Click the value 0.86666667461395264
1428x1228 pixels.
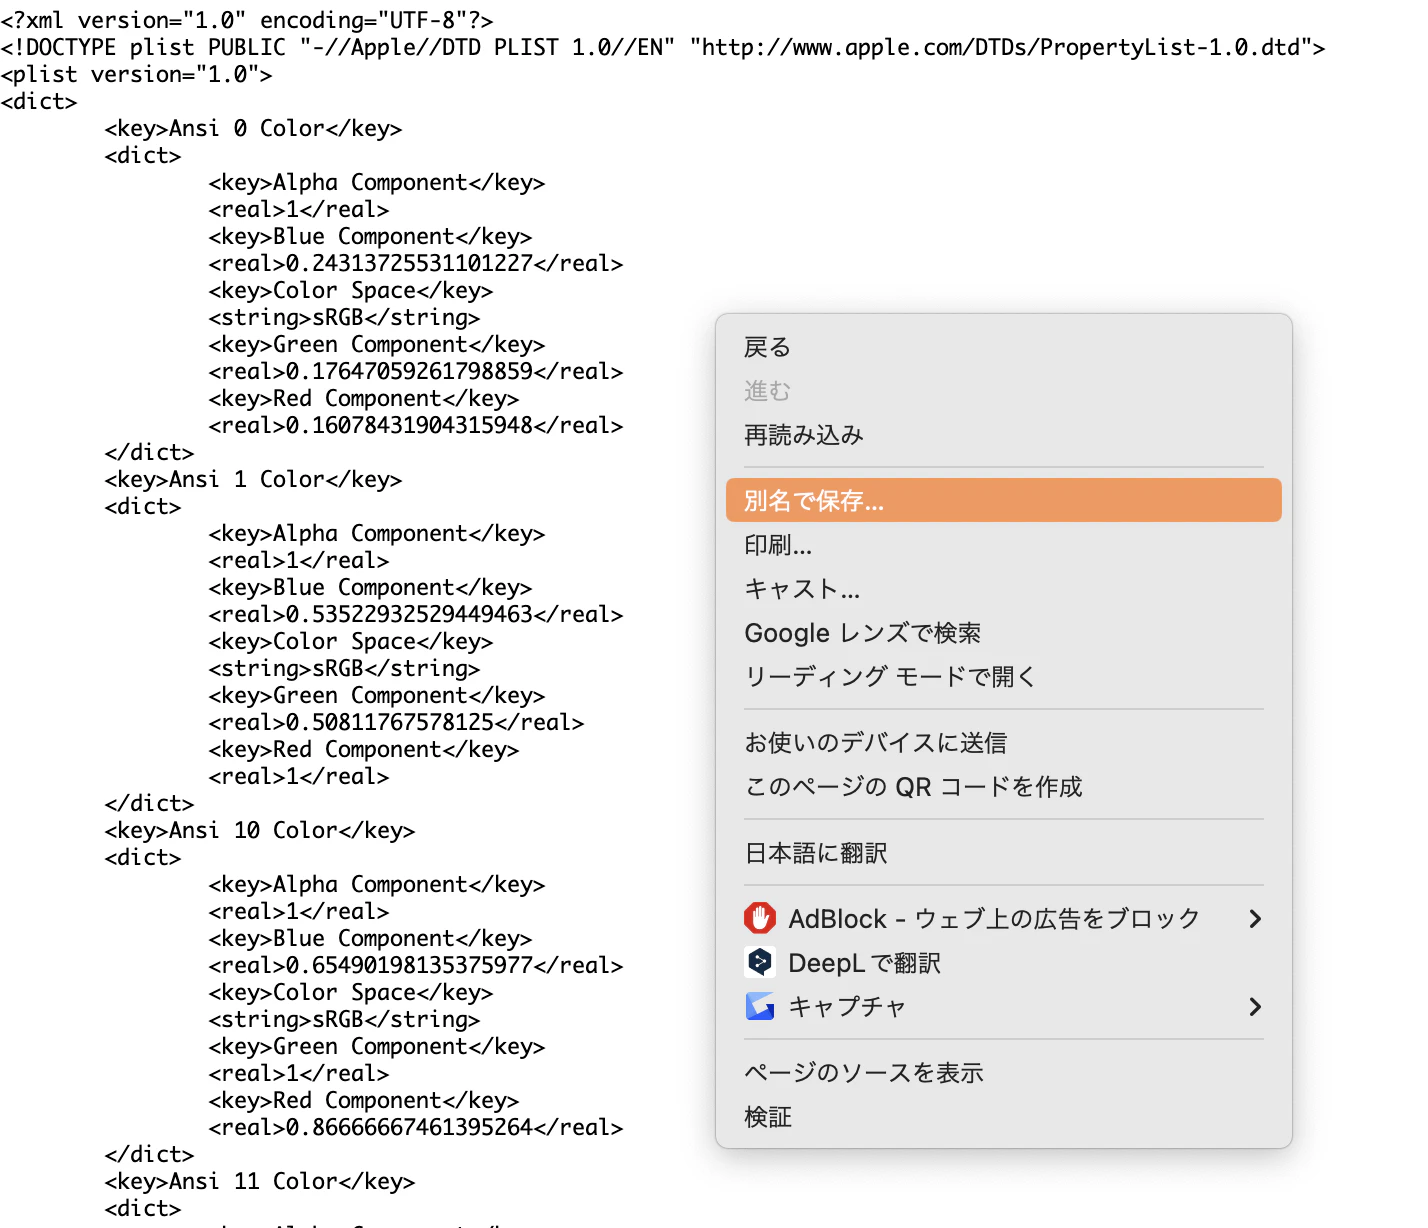pos(410,1127)
